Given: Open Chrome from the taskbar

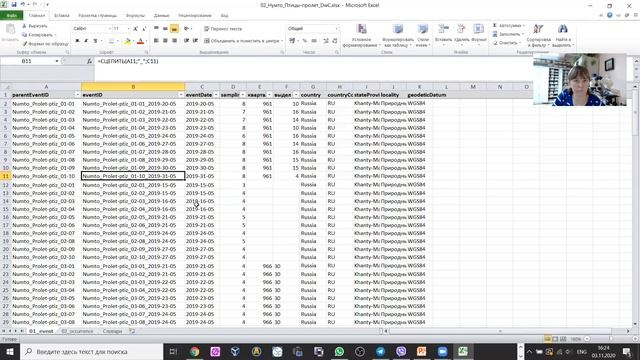Looking at the screenshot, I should [195, 351].
